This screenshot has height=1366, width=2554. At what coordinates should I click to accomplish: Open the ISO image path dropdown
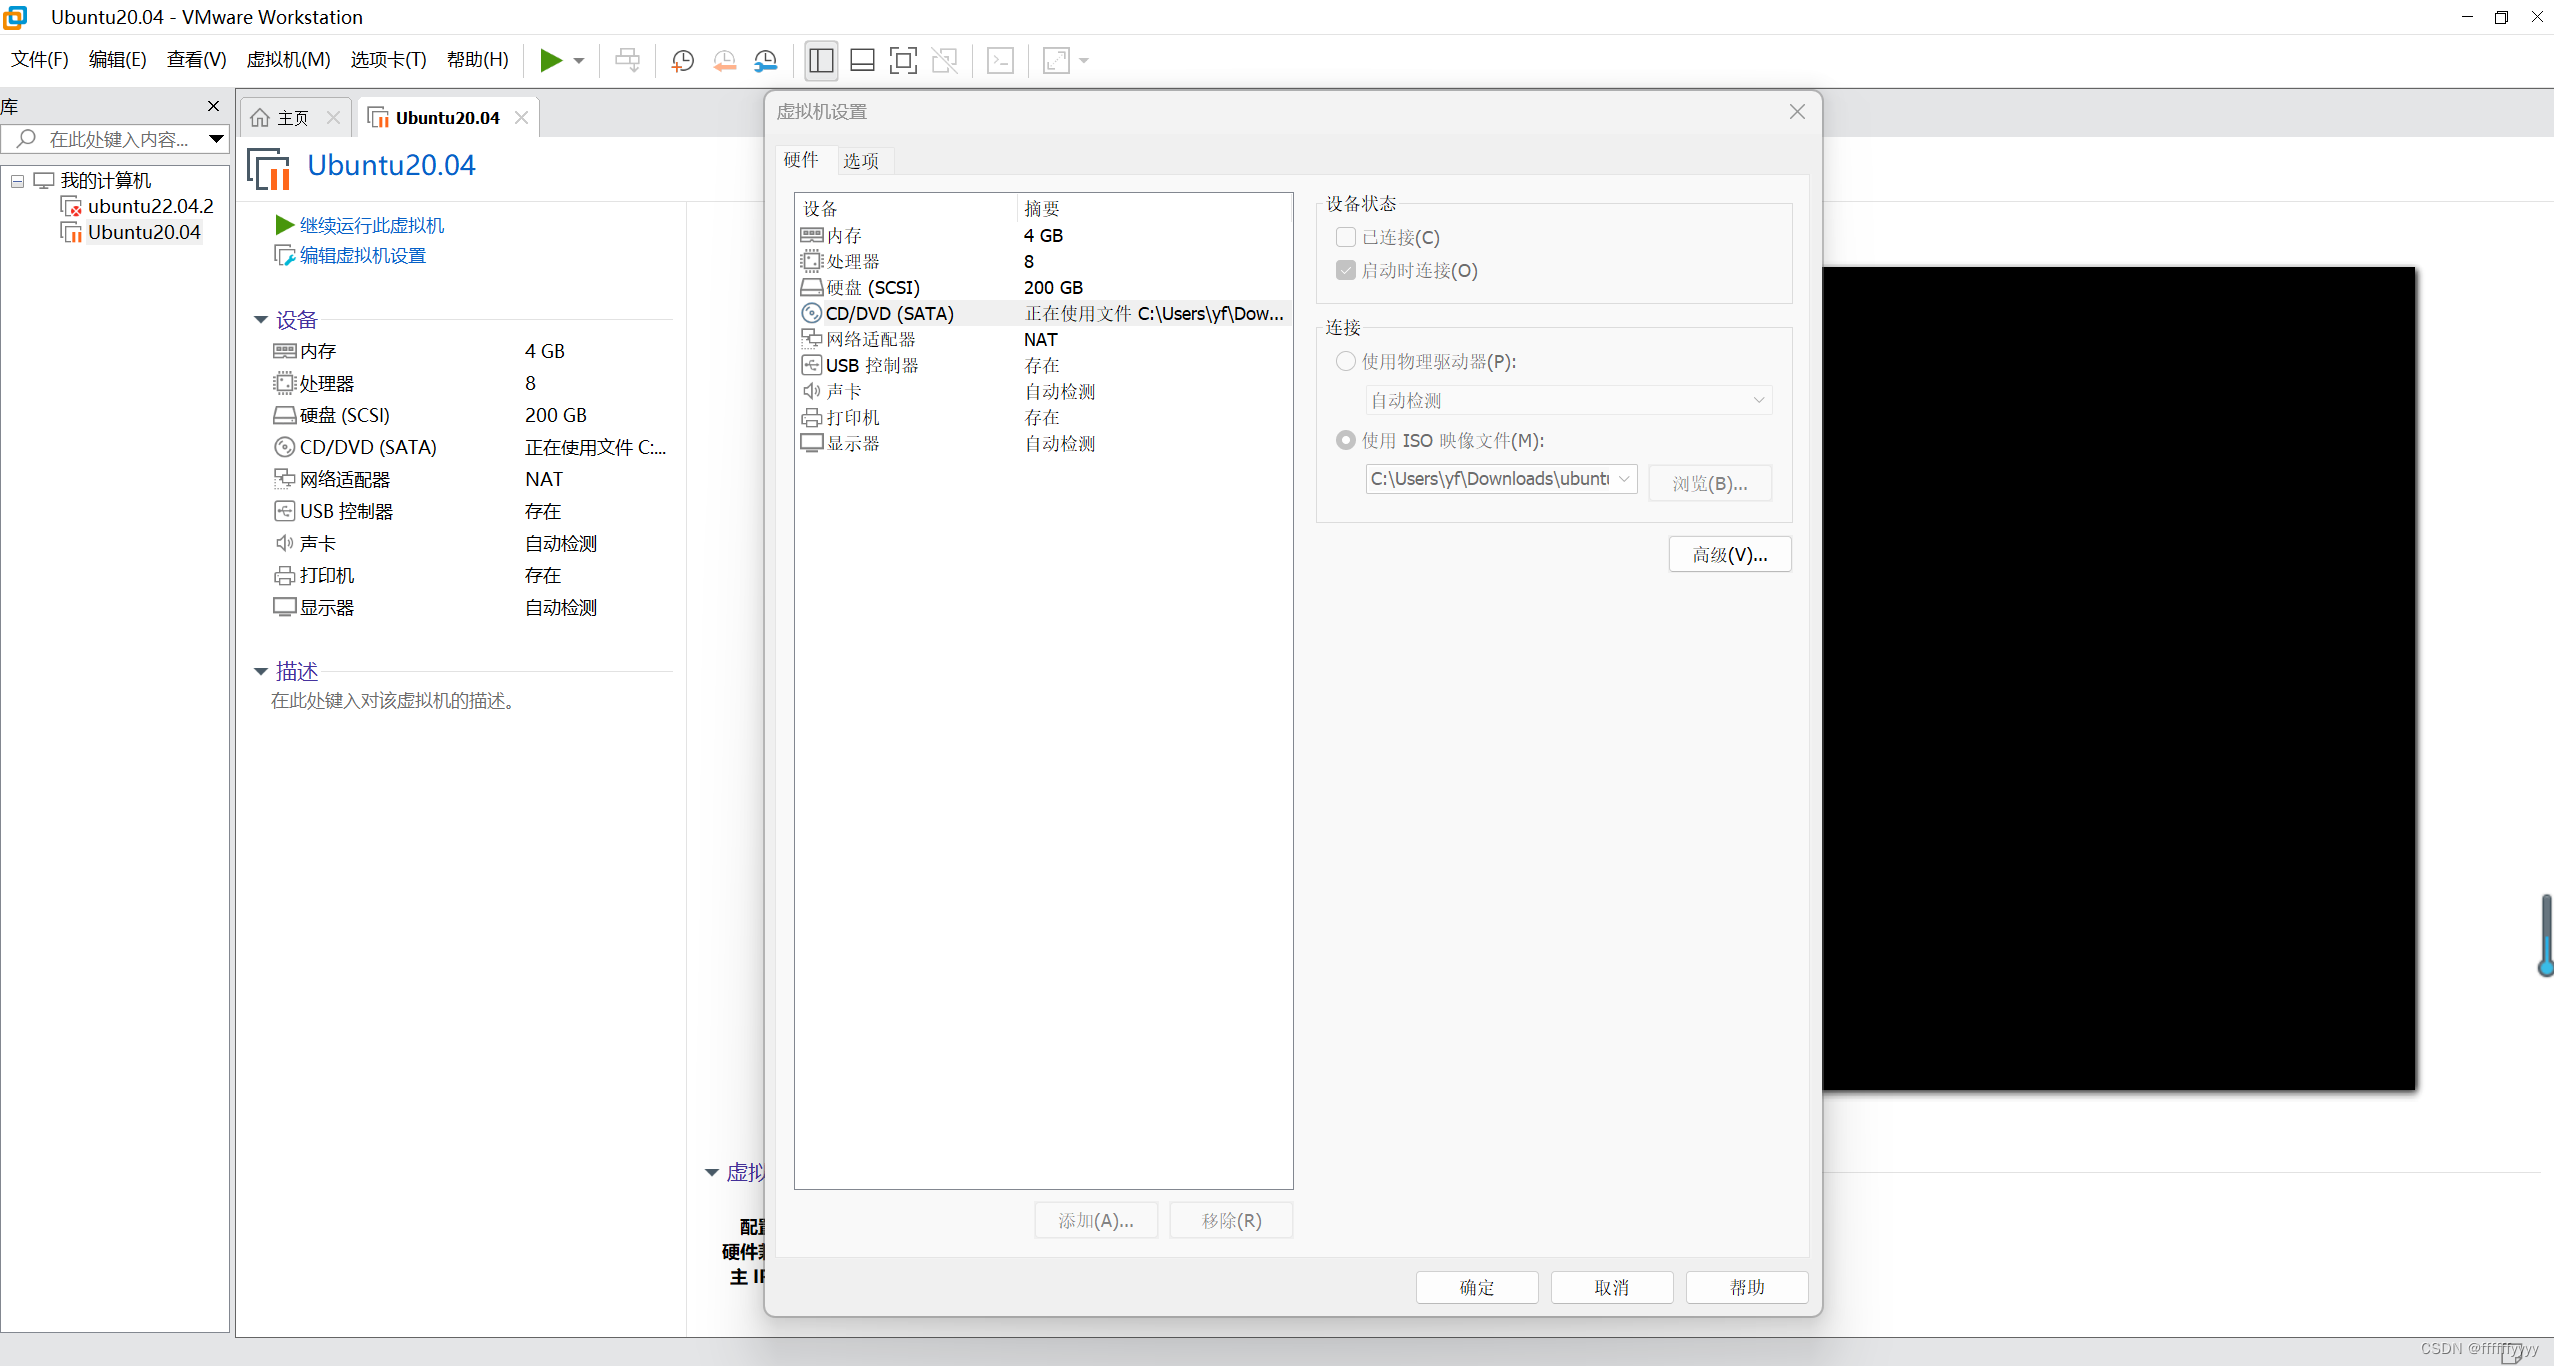[x=1624, y=479]
